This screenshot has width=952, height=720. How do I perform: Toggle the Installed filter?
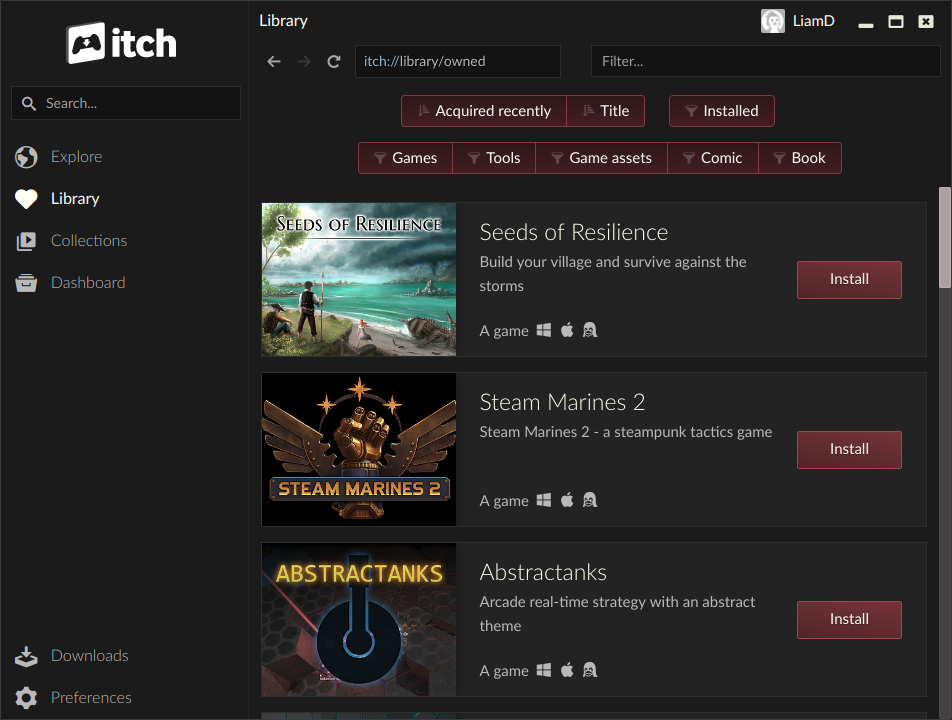[721, 111]
